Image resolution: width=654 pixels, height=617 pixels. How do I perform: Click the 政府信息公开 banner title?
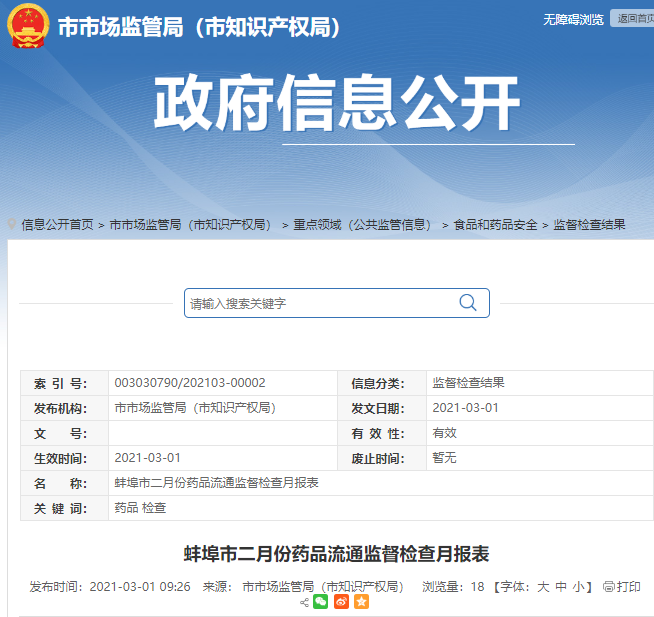pos(337,103)
